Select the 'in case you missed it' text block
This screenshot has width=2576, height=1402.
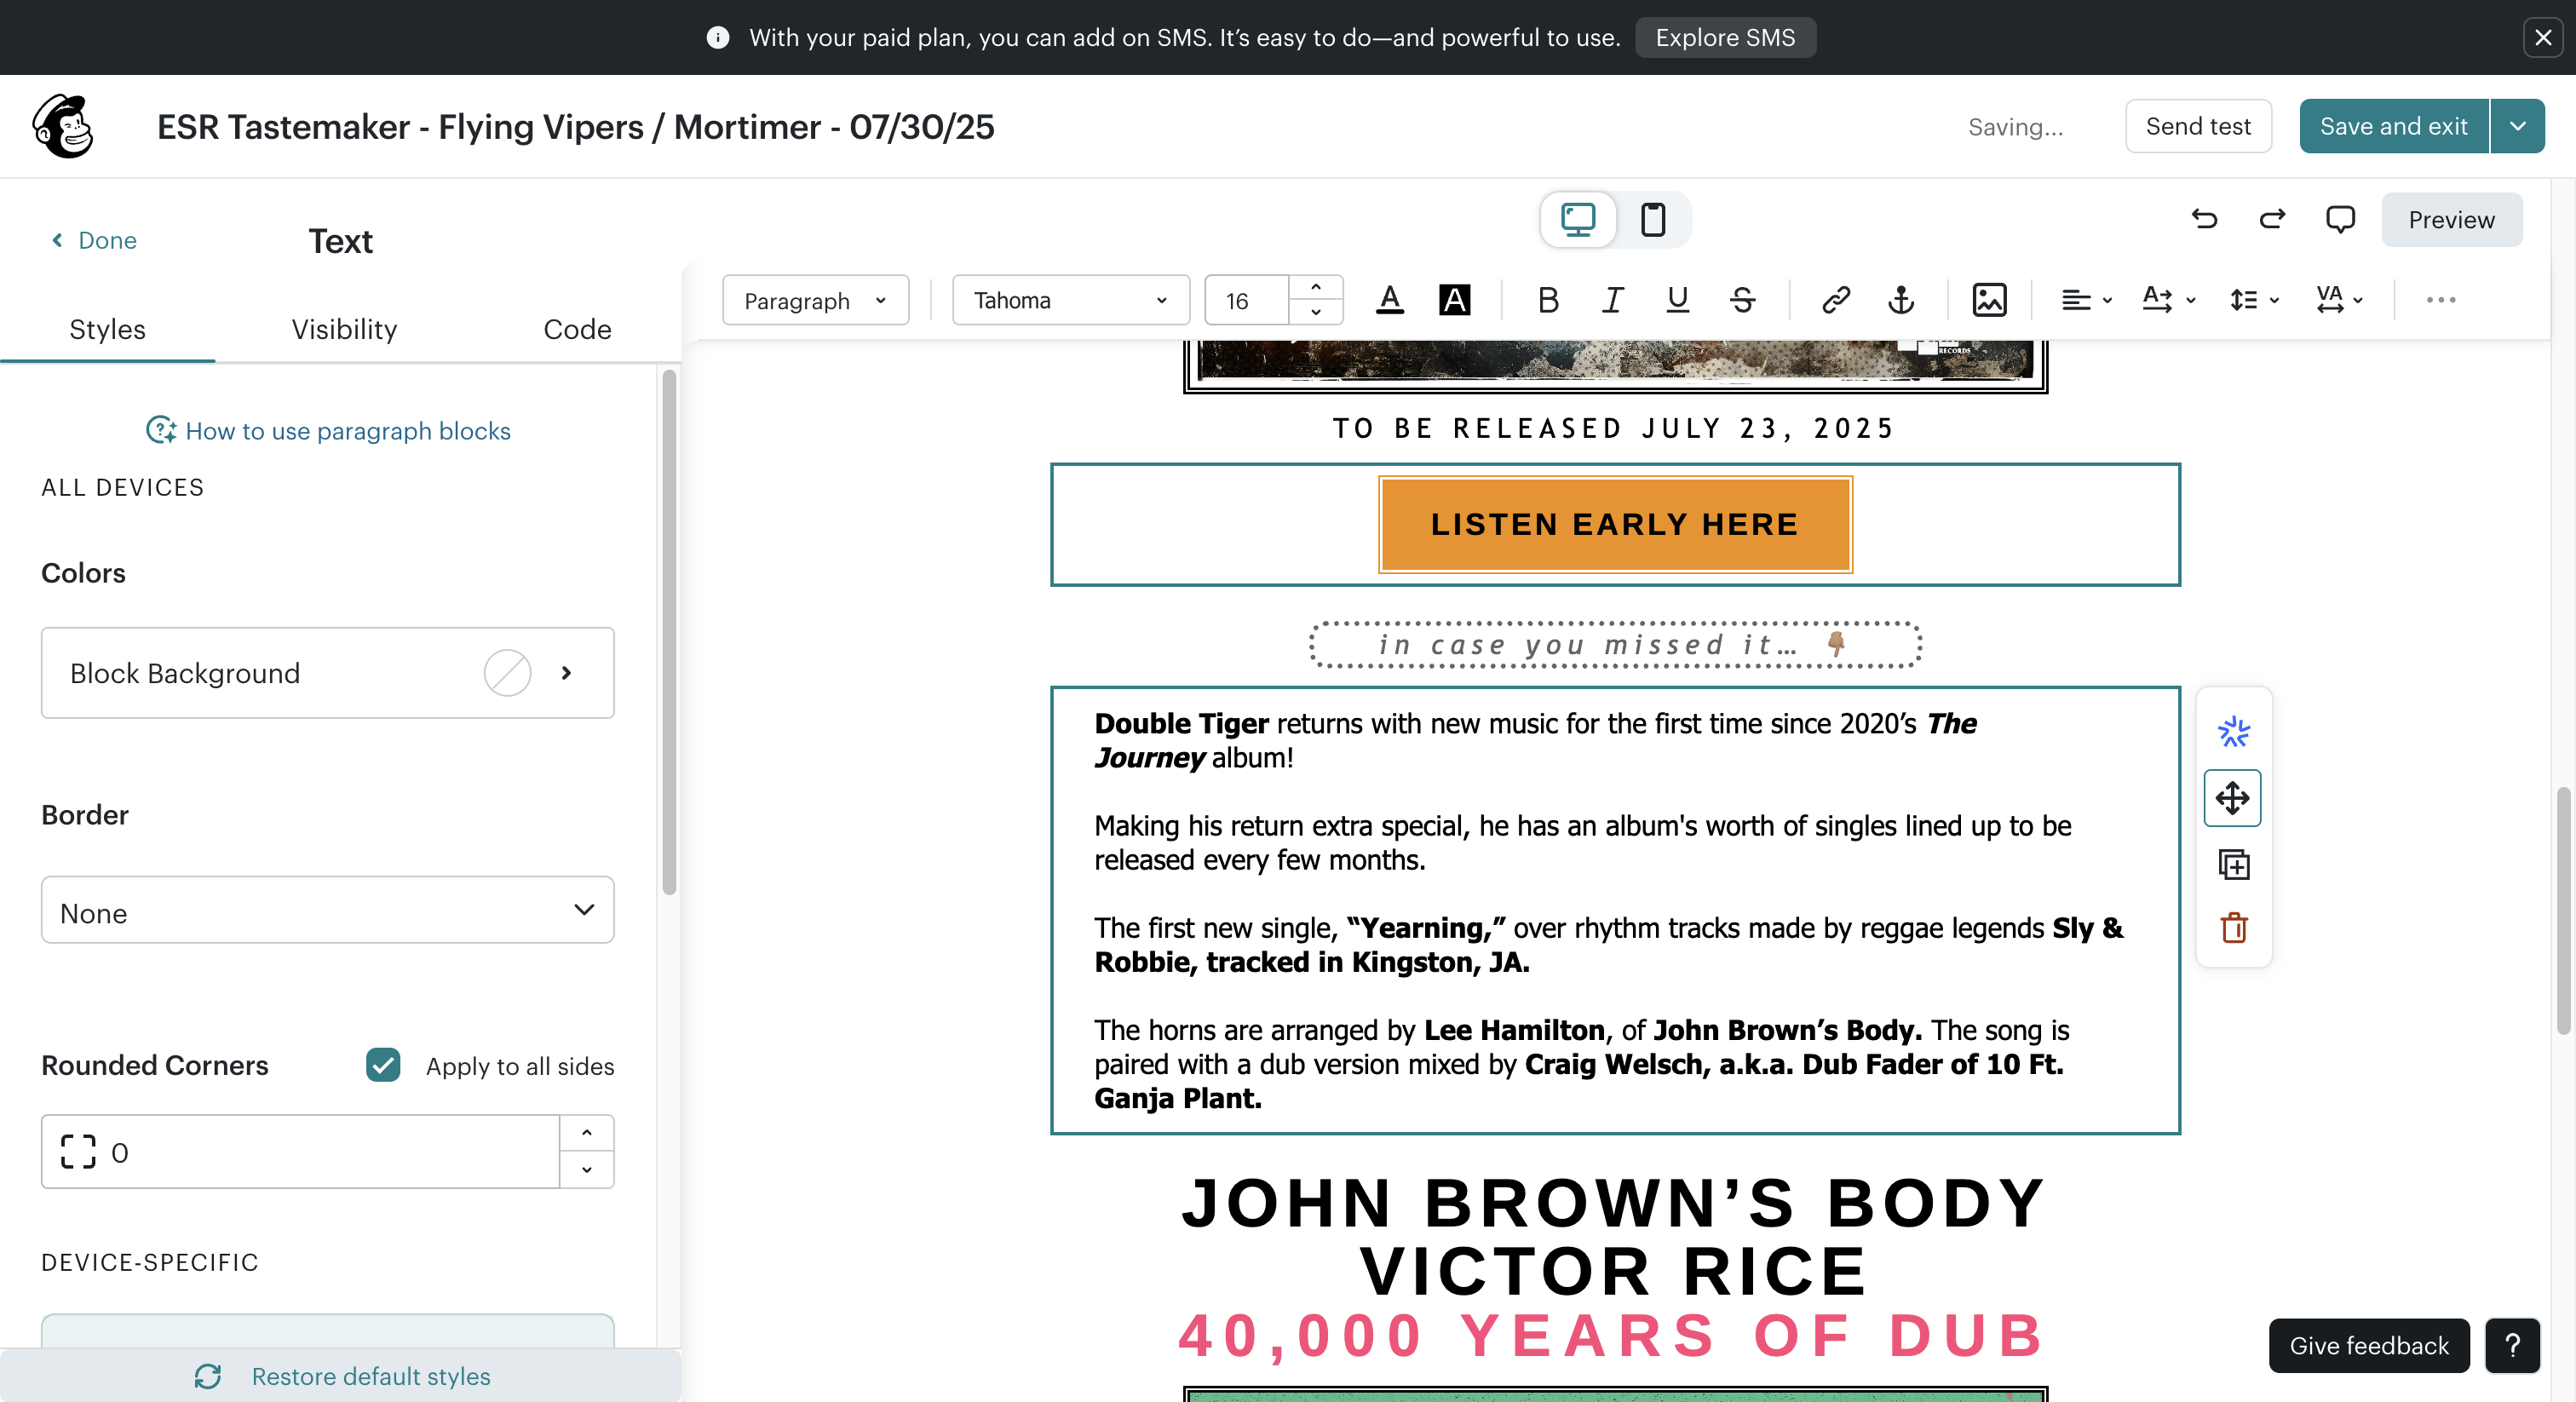pyautogui.click(x=1615, y=645)
